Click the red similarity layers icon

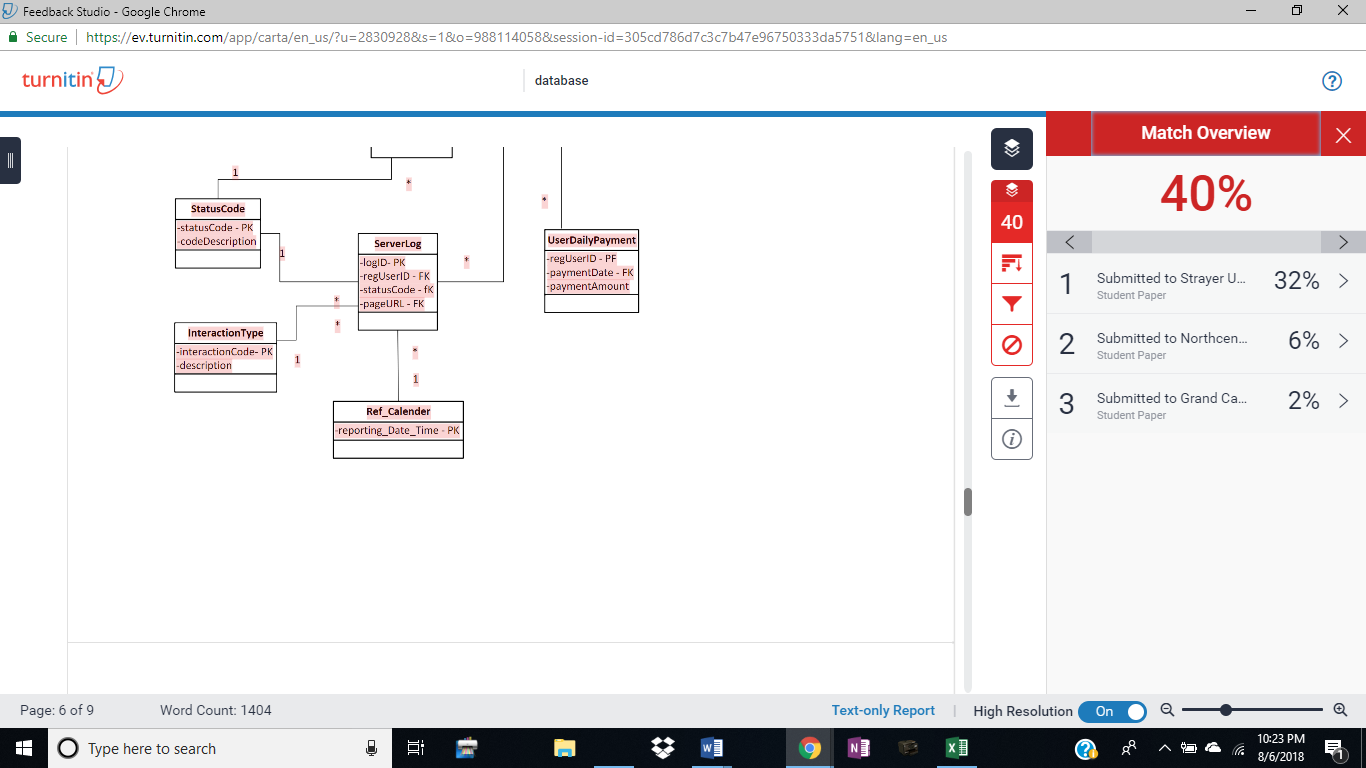[1011, 190]
